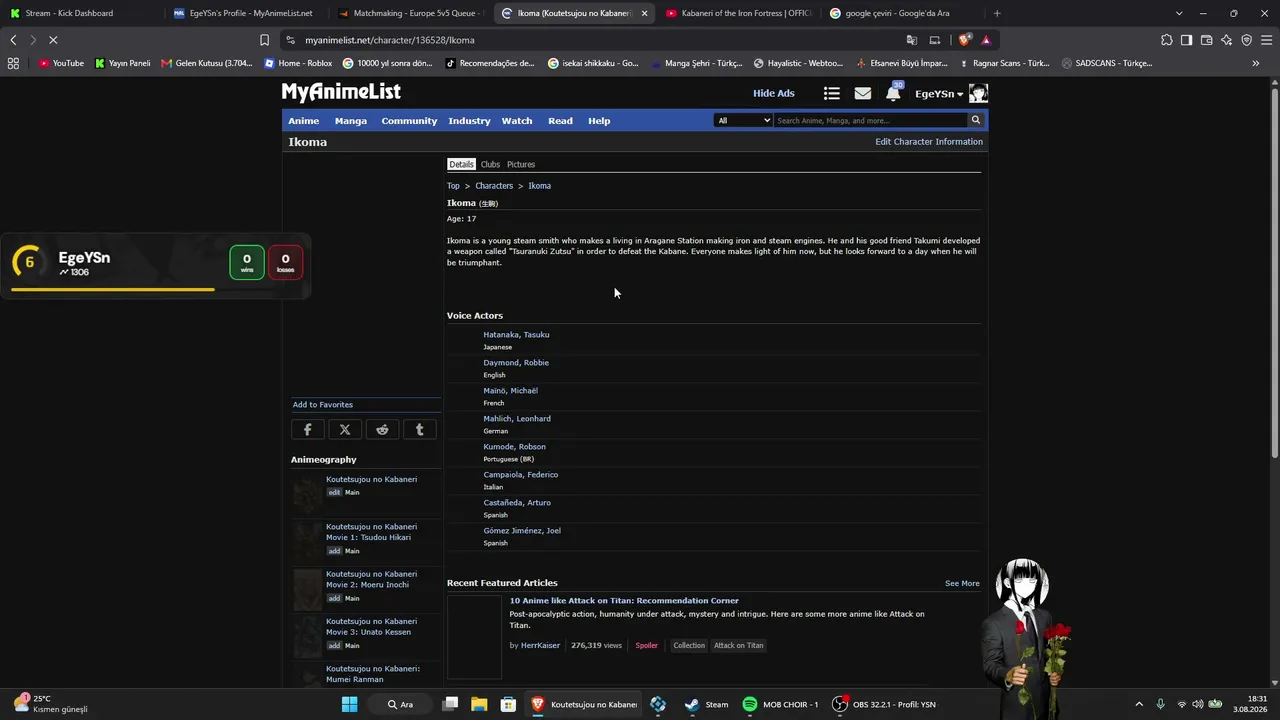Open voice actor Hatanaka, Tasuku
Viewport: 1280px width, 720px height.
[x=516, y=335]
